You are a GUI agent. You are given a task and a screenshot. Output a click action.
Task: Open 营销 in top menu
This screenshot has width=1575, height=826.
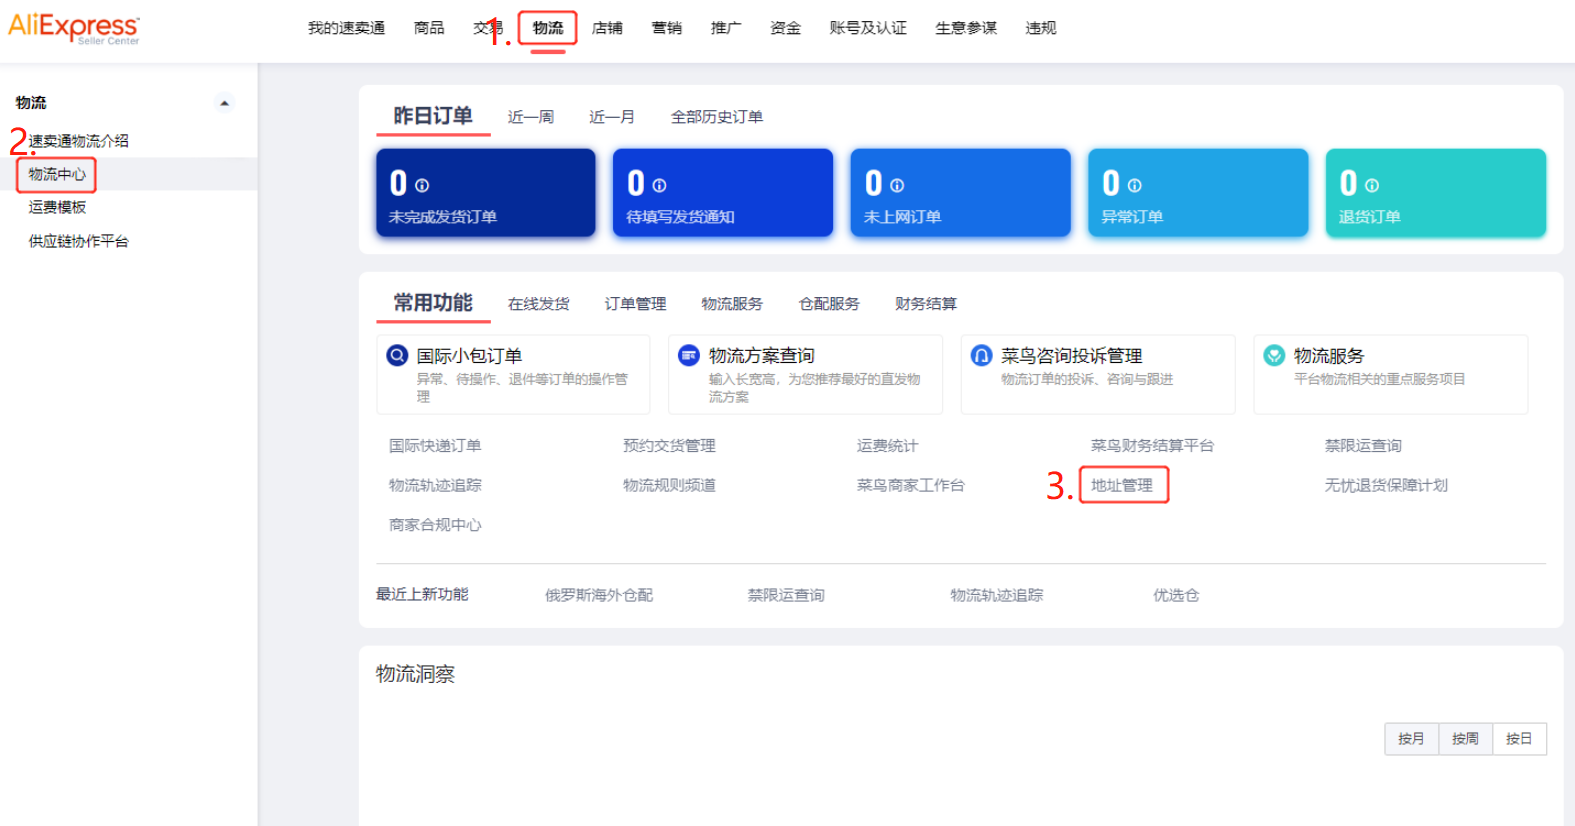click(667, 28)
